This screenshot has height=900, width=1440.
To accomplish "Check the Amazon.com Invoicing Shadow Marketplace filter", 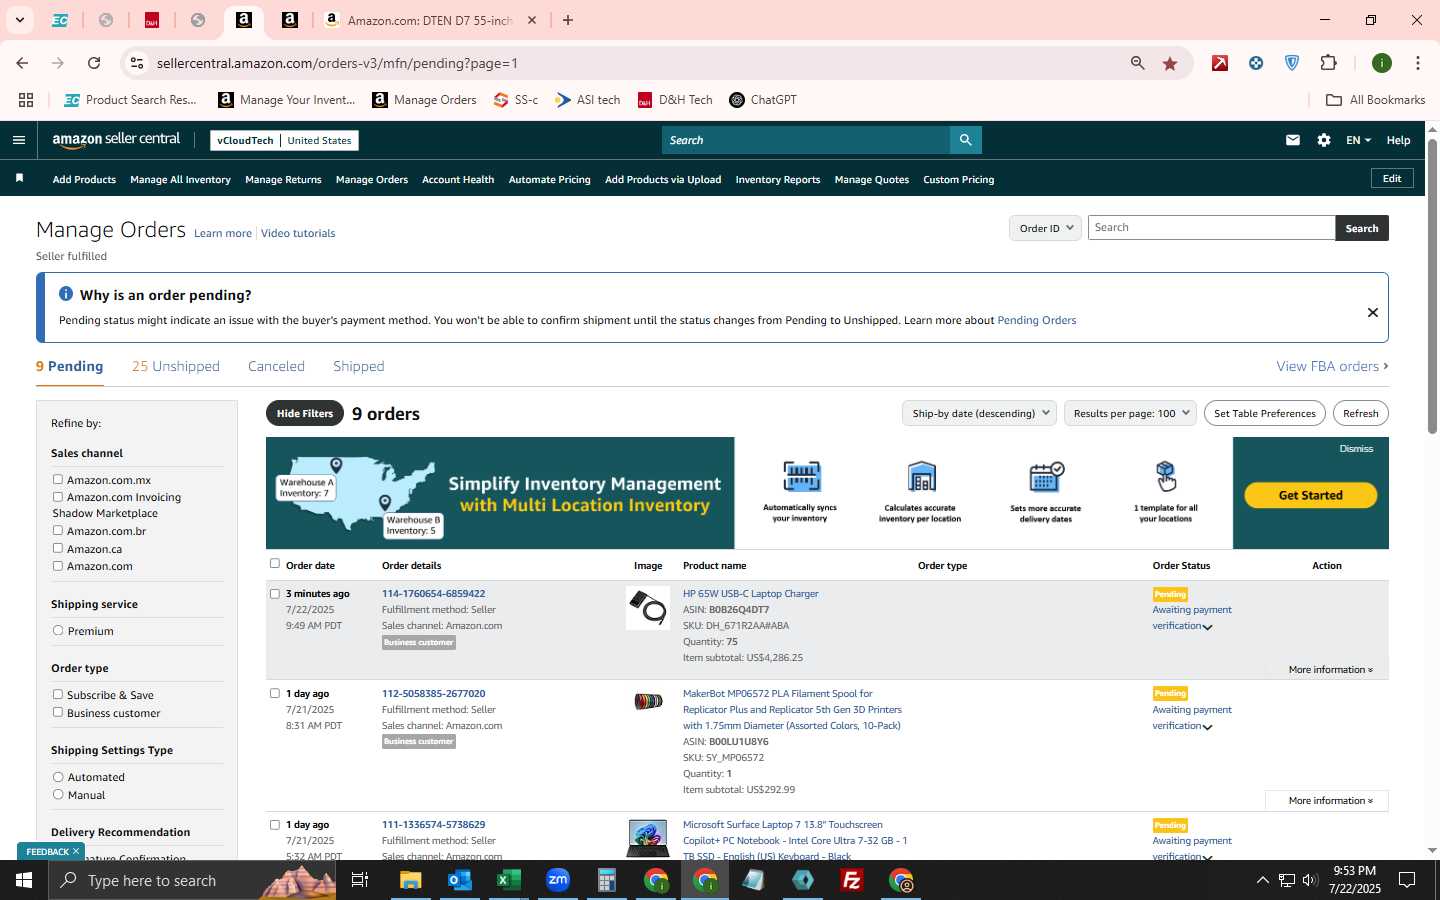I will 58,497.
